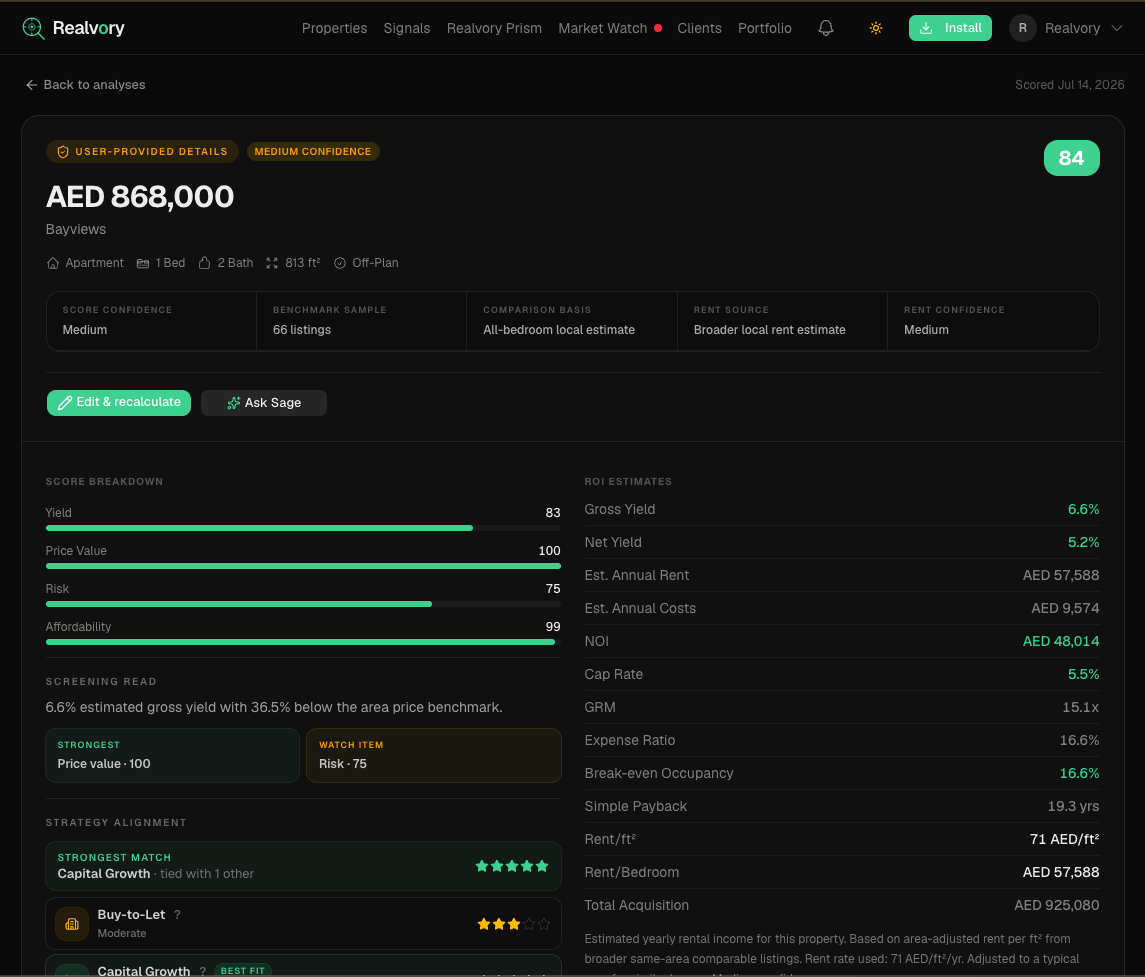
Task: Expand the Realvory account dropdown chevron
Action: tap(1117, 28)
